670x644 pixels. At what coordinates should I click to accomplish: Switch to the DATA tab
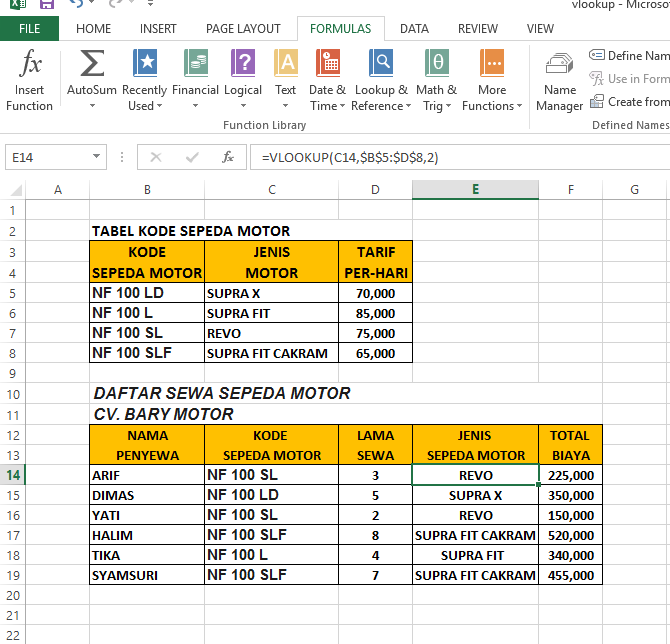pyautogui.click(x=414, y=29)
